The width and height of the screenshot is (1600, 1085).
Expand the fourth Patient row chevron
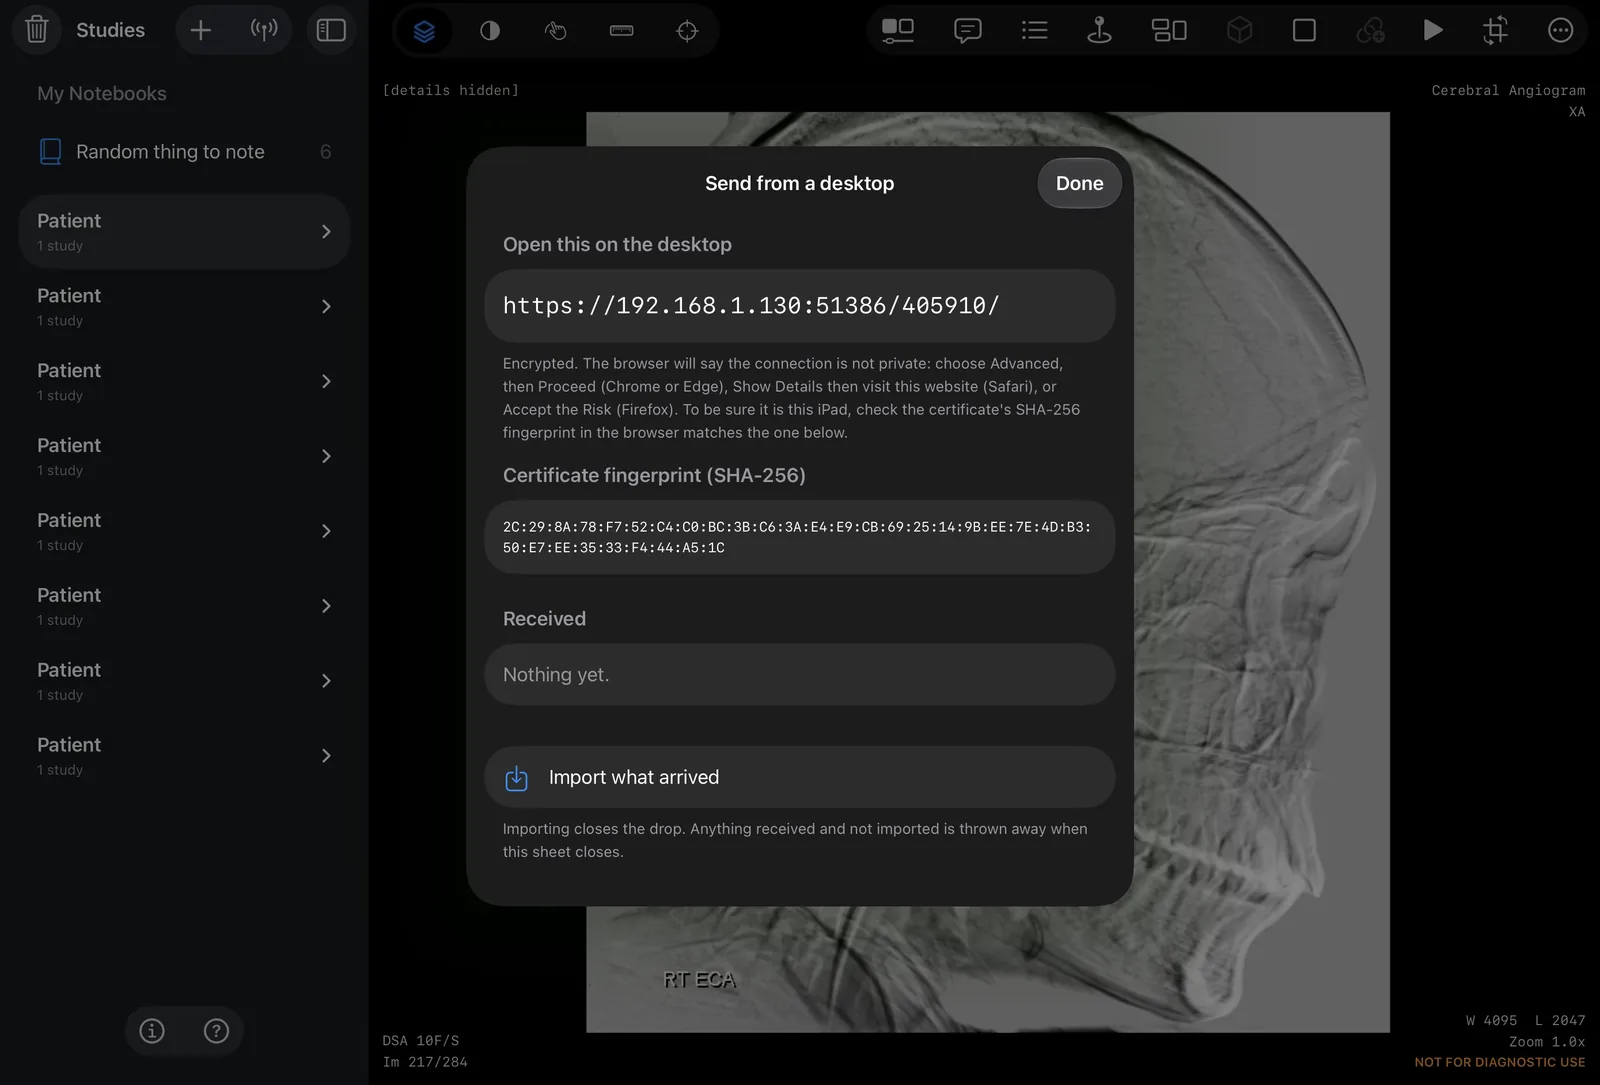[326, 457]
